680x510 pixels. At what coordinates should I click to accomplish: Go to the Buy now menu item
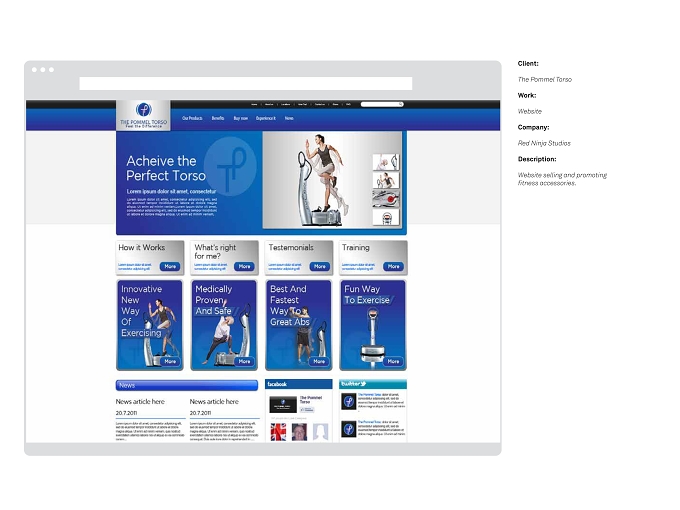[240, 118]
